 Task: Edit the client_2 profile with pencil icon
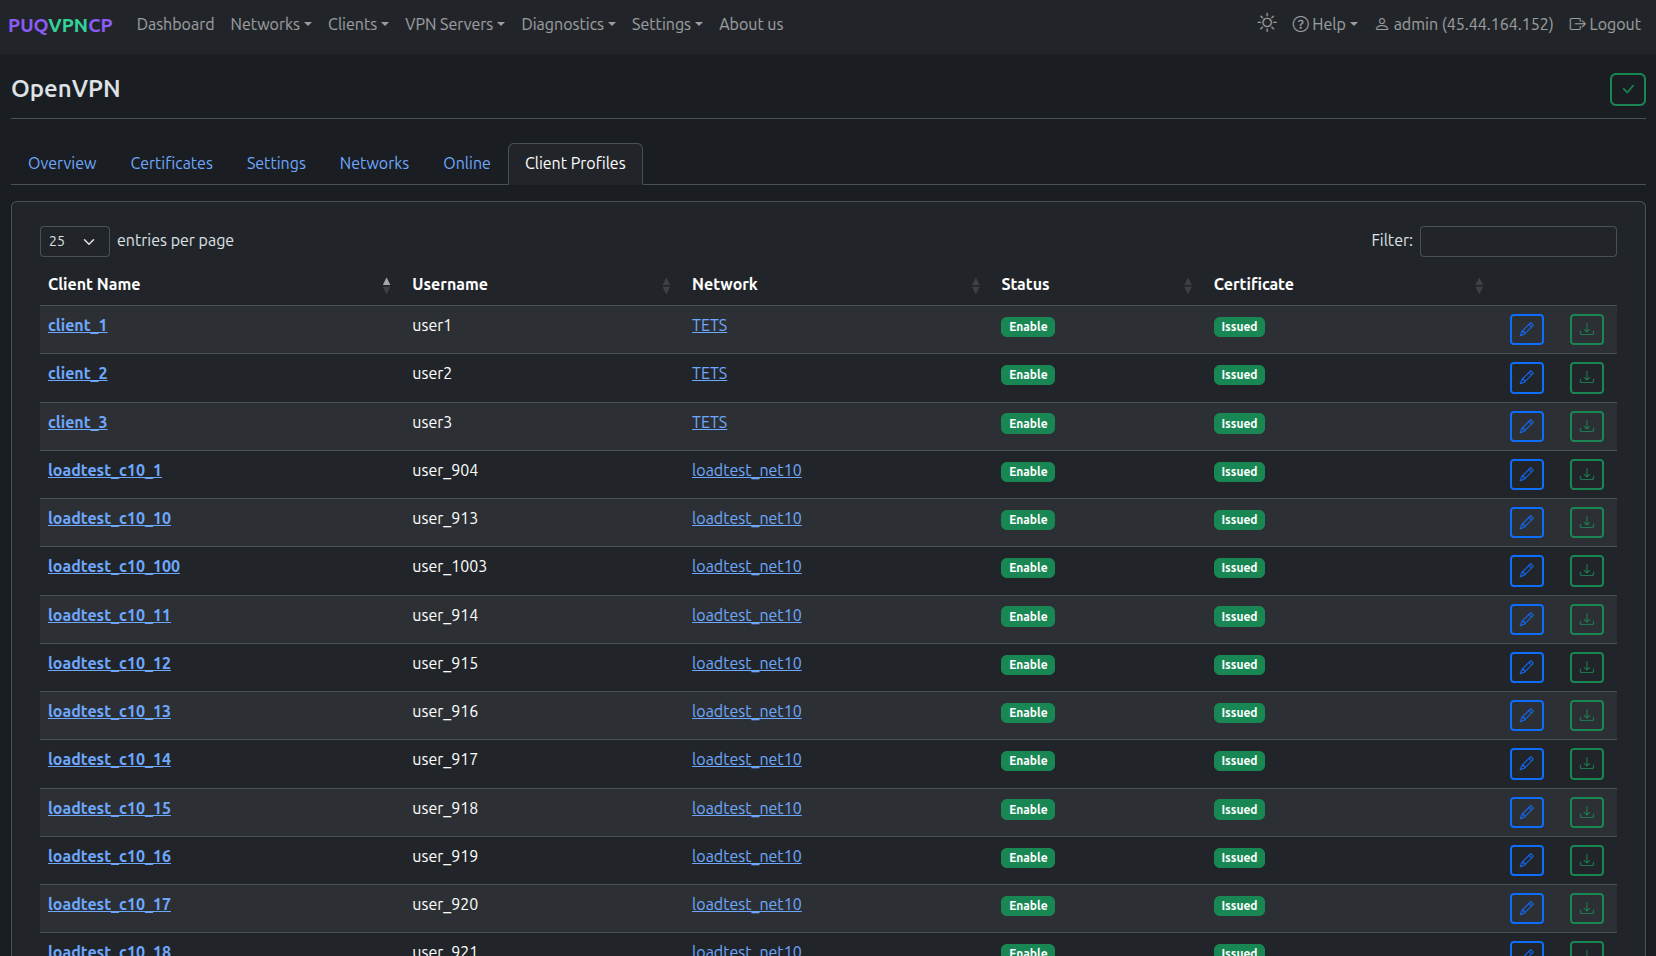coord(1527,377)
